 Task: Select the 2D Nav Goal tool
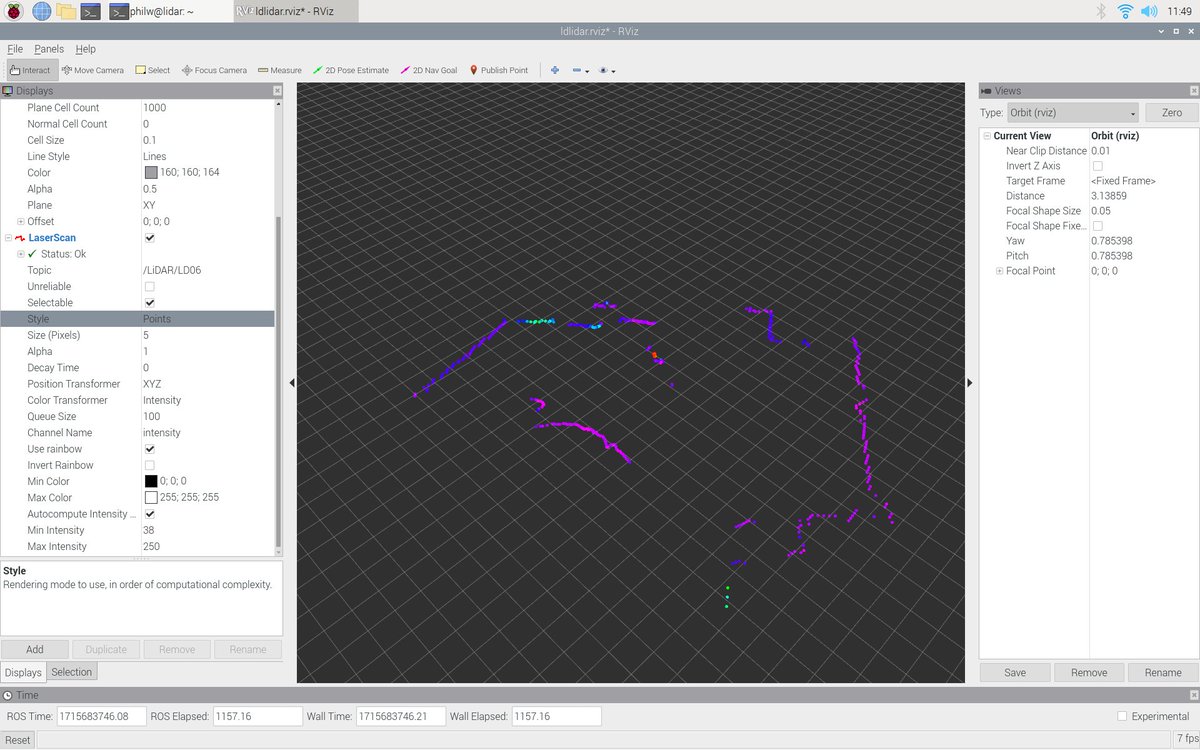point(429,70)
